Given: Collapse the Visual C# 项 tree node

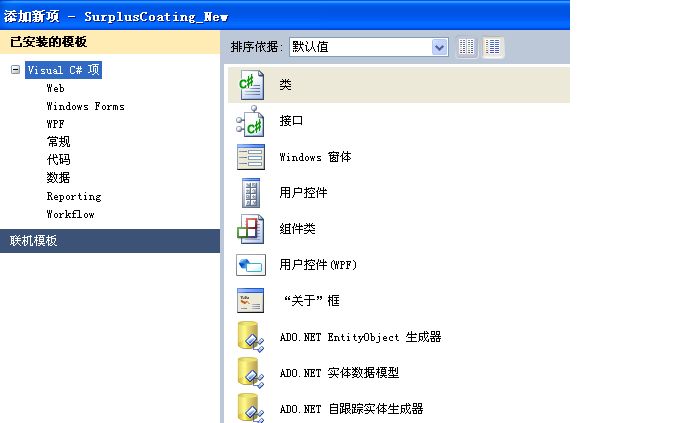Looking at the screenshot, I should pos(15,70).
